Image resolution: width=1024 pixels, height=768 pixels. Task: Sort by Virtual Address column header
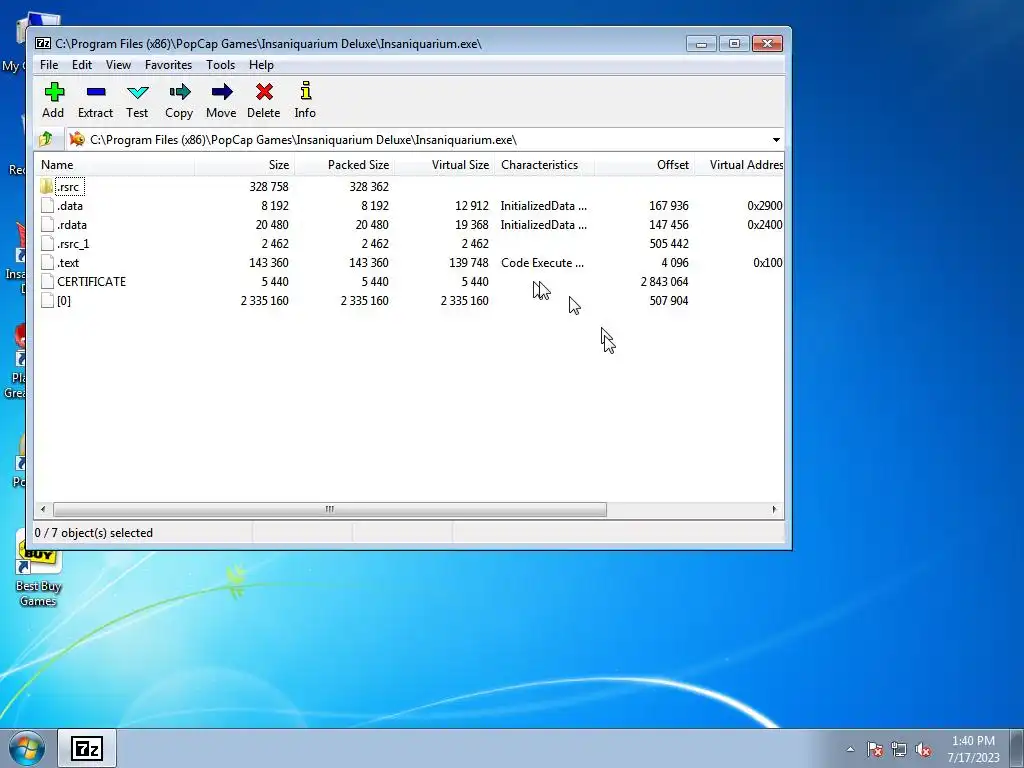(739, 165)
